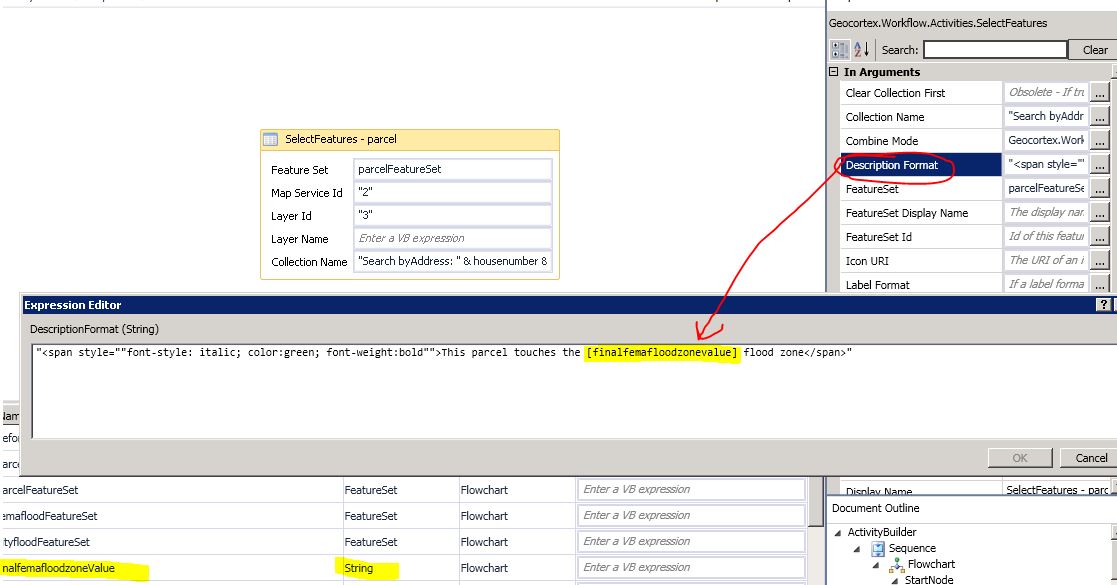The height and width of the screenshot is (585, 1117).
Task: Edit Collection Name field in SelectFeatures activity
Action: [452, 262]
